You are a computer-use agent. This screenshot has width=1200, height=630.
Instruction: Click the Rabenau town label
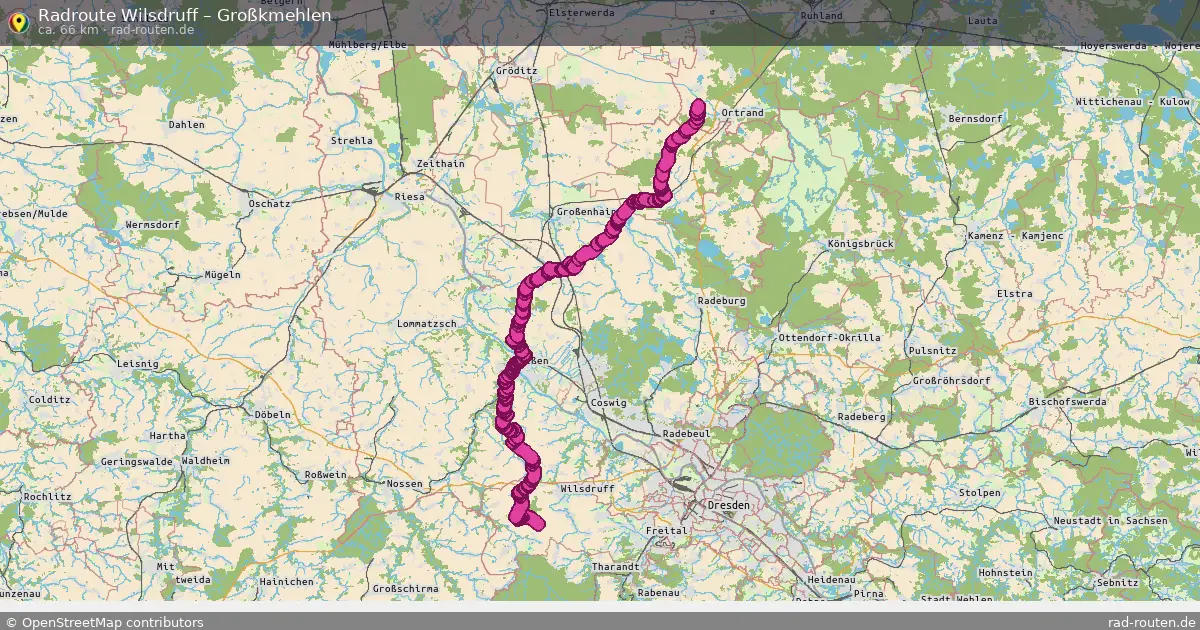pyautogui.click(x=657, y=592)
